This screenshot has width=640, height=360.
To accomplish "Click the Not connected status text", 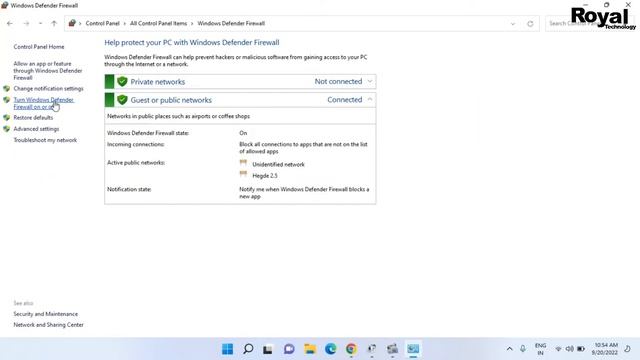I will click(338, 81).
